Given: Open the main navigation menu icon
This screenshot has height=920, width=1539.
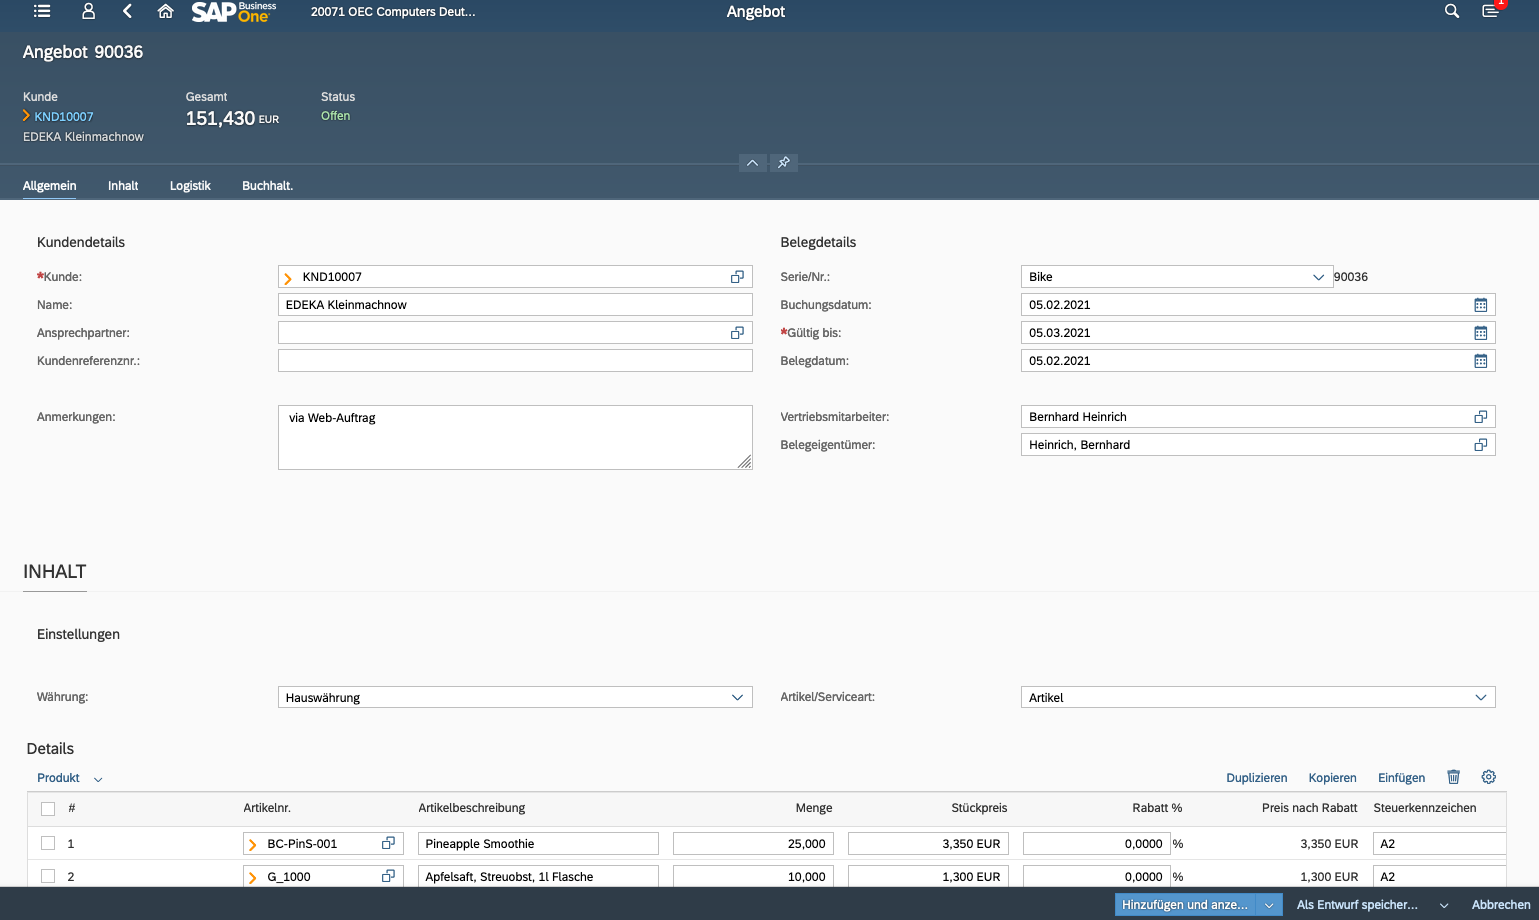Looking at the screenshot, I should 42,12.
